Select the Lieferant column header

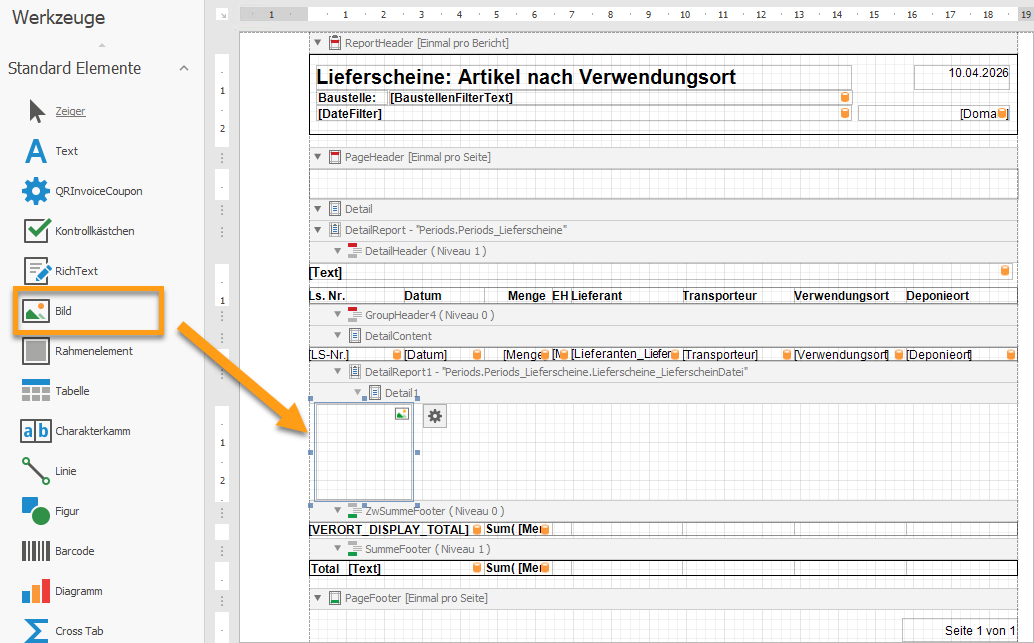point(625,296)
